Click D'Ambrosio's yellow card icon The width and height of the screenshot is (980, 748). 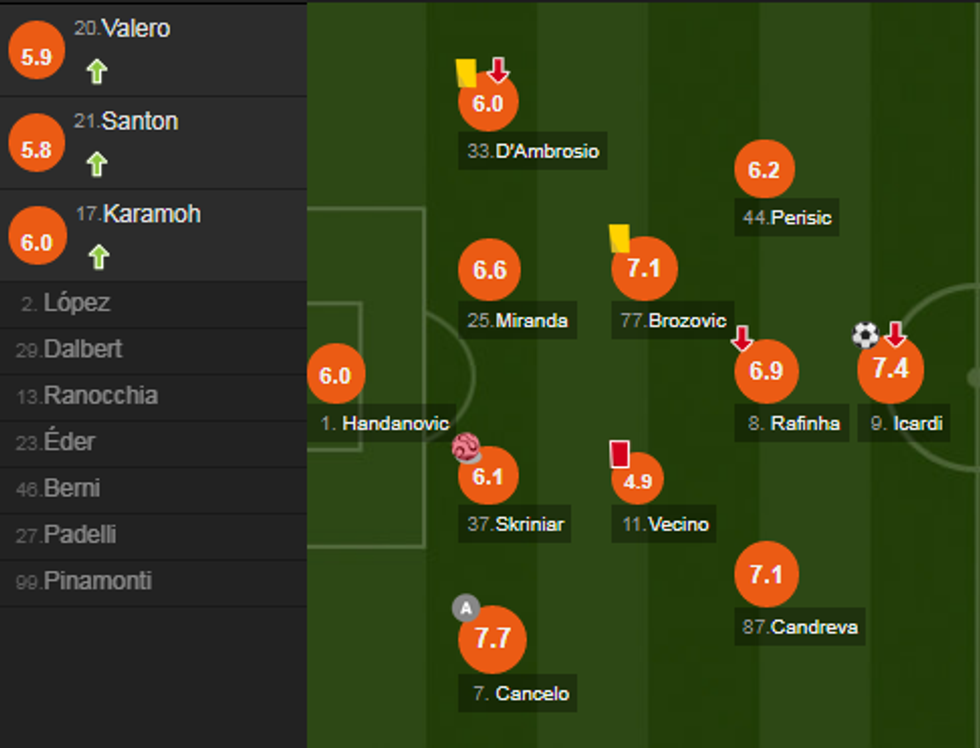[465, 72]
